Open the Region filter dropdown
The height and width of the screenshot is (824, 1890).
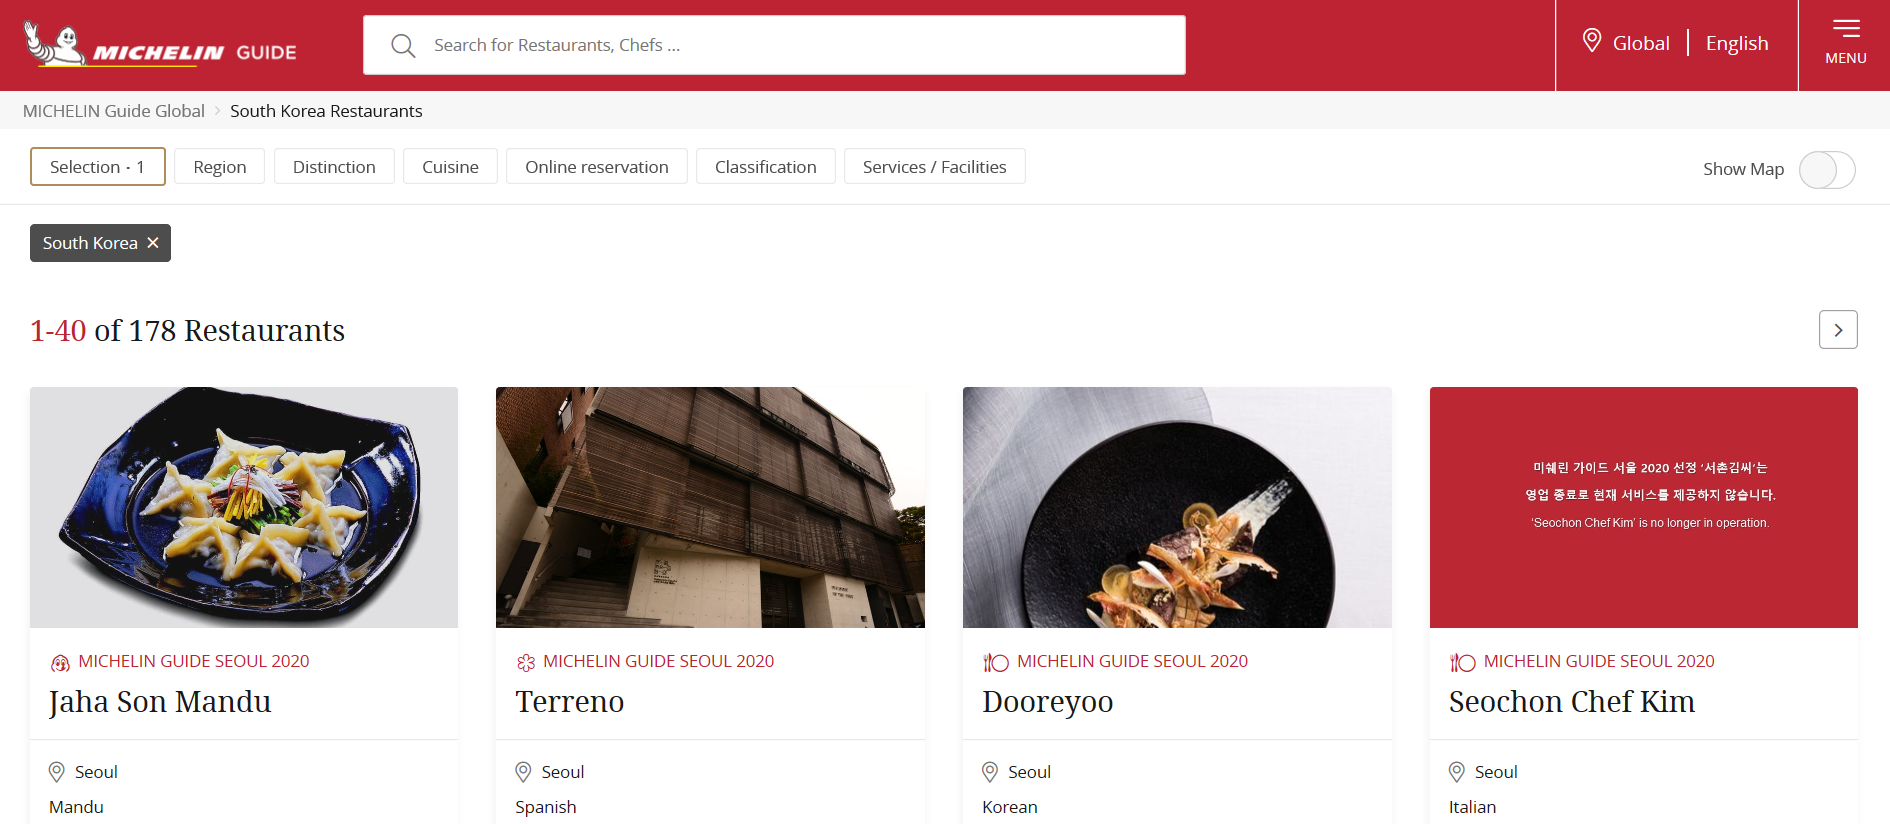pos(220,167)
